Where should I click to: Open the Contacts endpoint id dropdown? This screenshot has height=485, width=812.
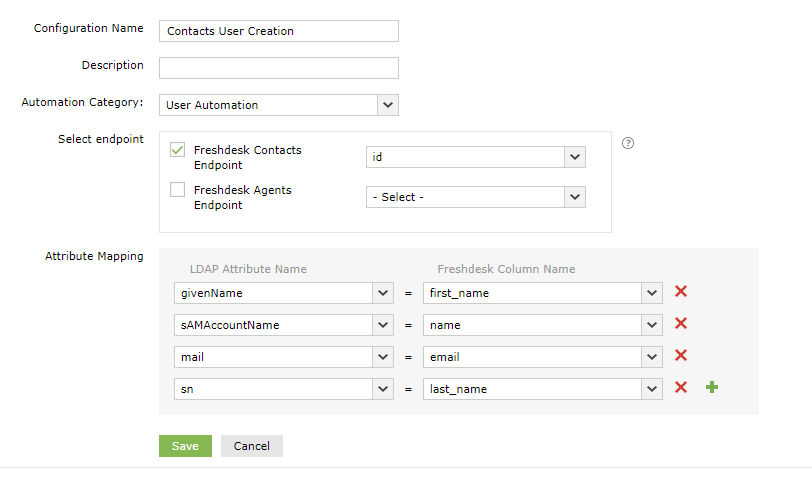(x=574, y=157)
